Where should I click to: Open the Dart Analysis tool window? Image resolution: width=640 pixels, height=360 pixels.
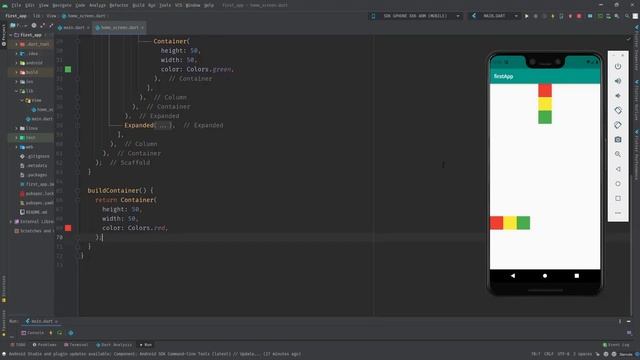pyautogui.click(x=114, y=345)
